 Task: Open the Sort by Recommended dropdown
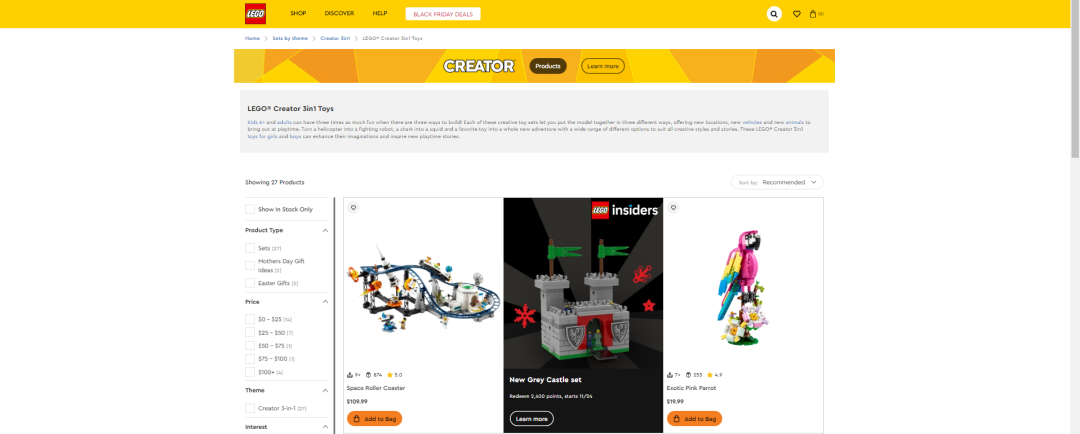(777, 183)
